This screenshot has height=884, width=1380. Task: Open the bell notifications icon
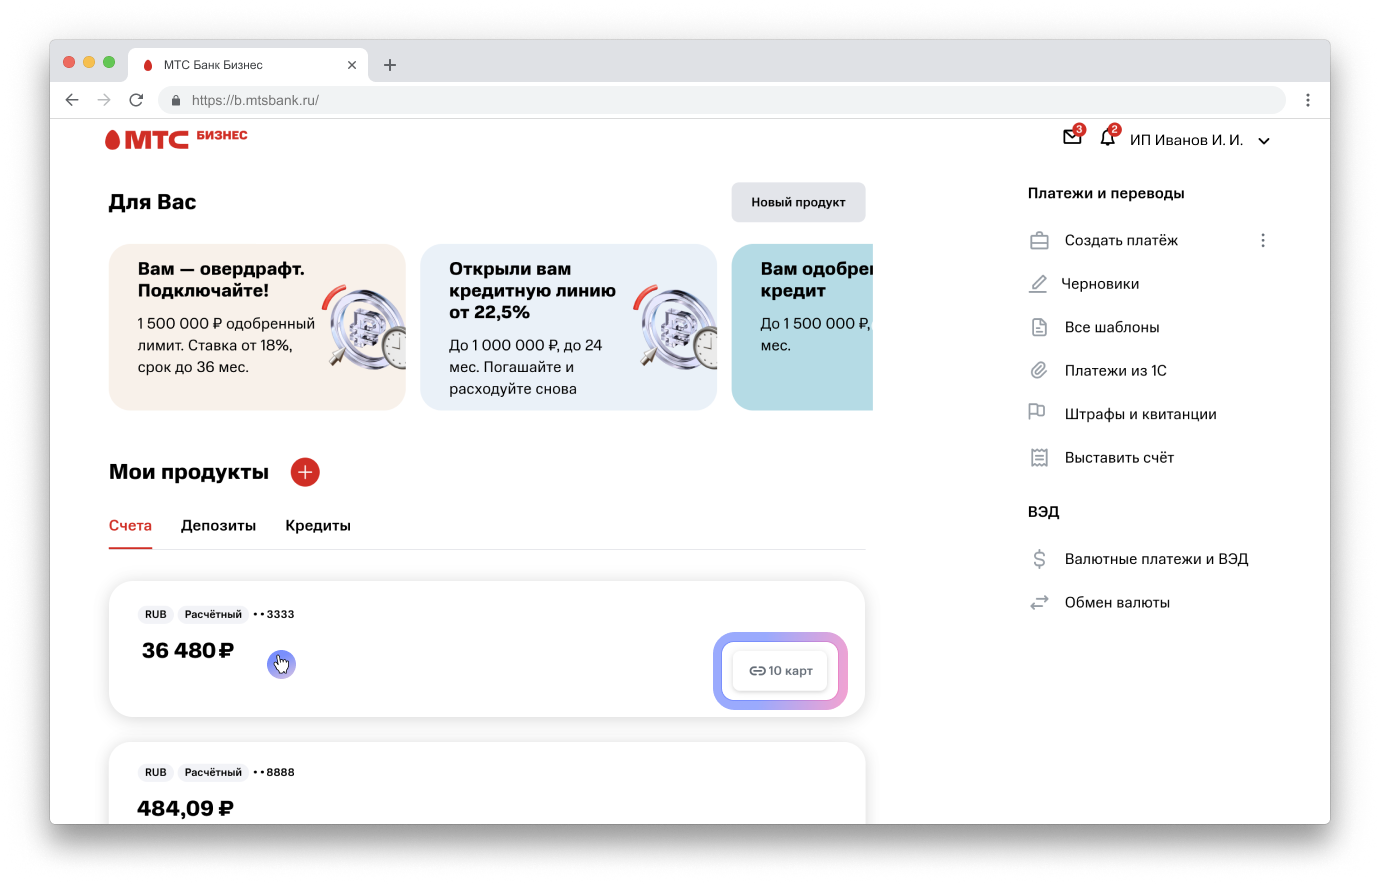[1107, 137]
